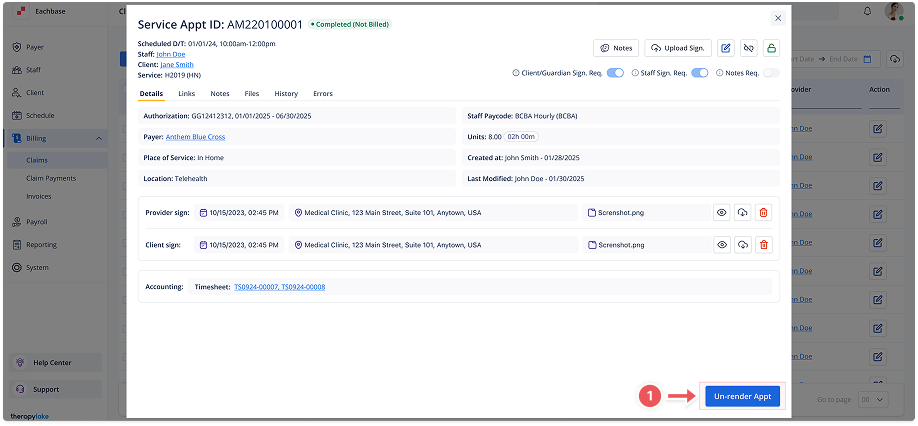Delete the Client sign file
The height and width of the screenshot is (426, 918).
pyautogui.click(x=763, y=245)
